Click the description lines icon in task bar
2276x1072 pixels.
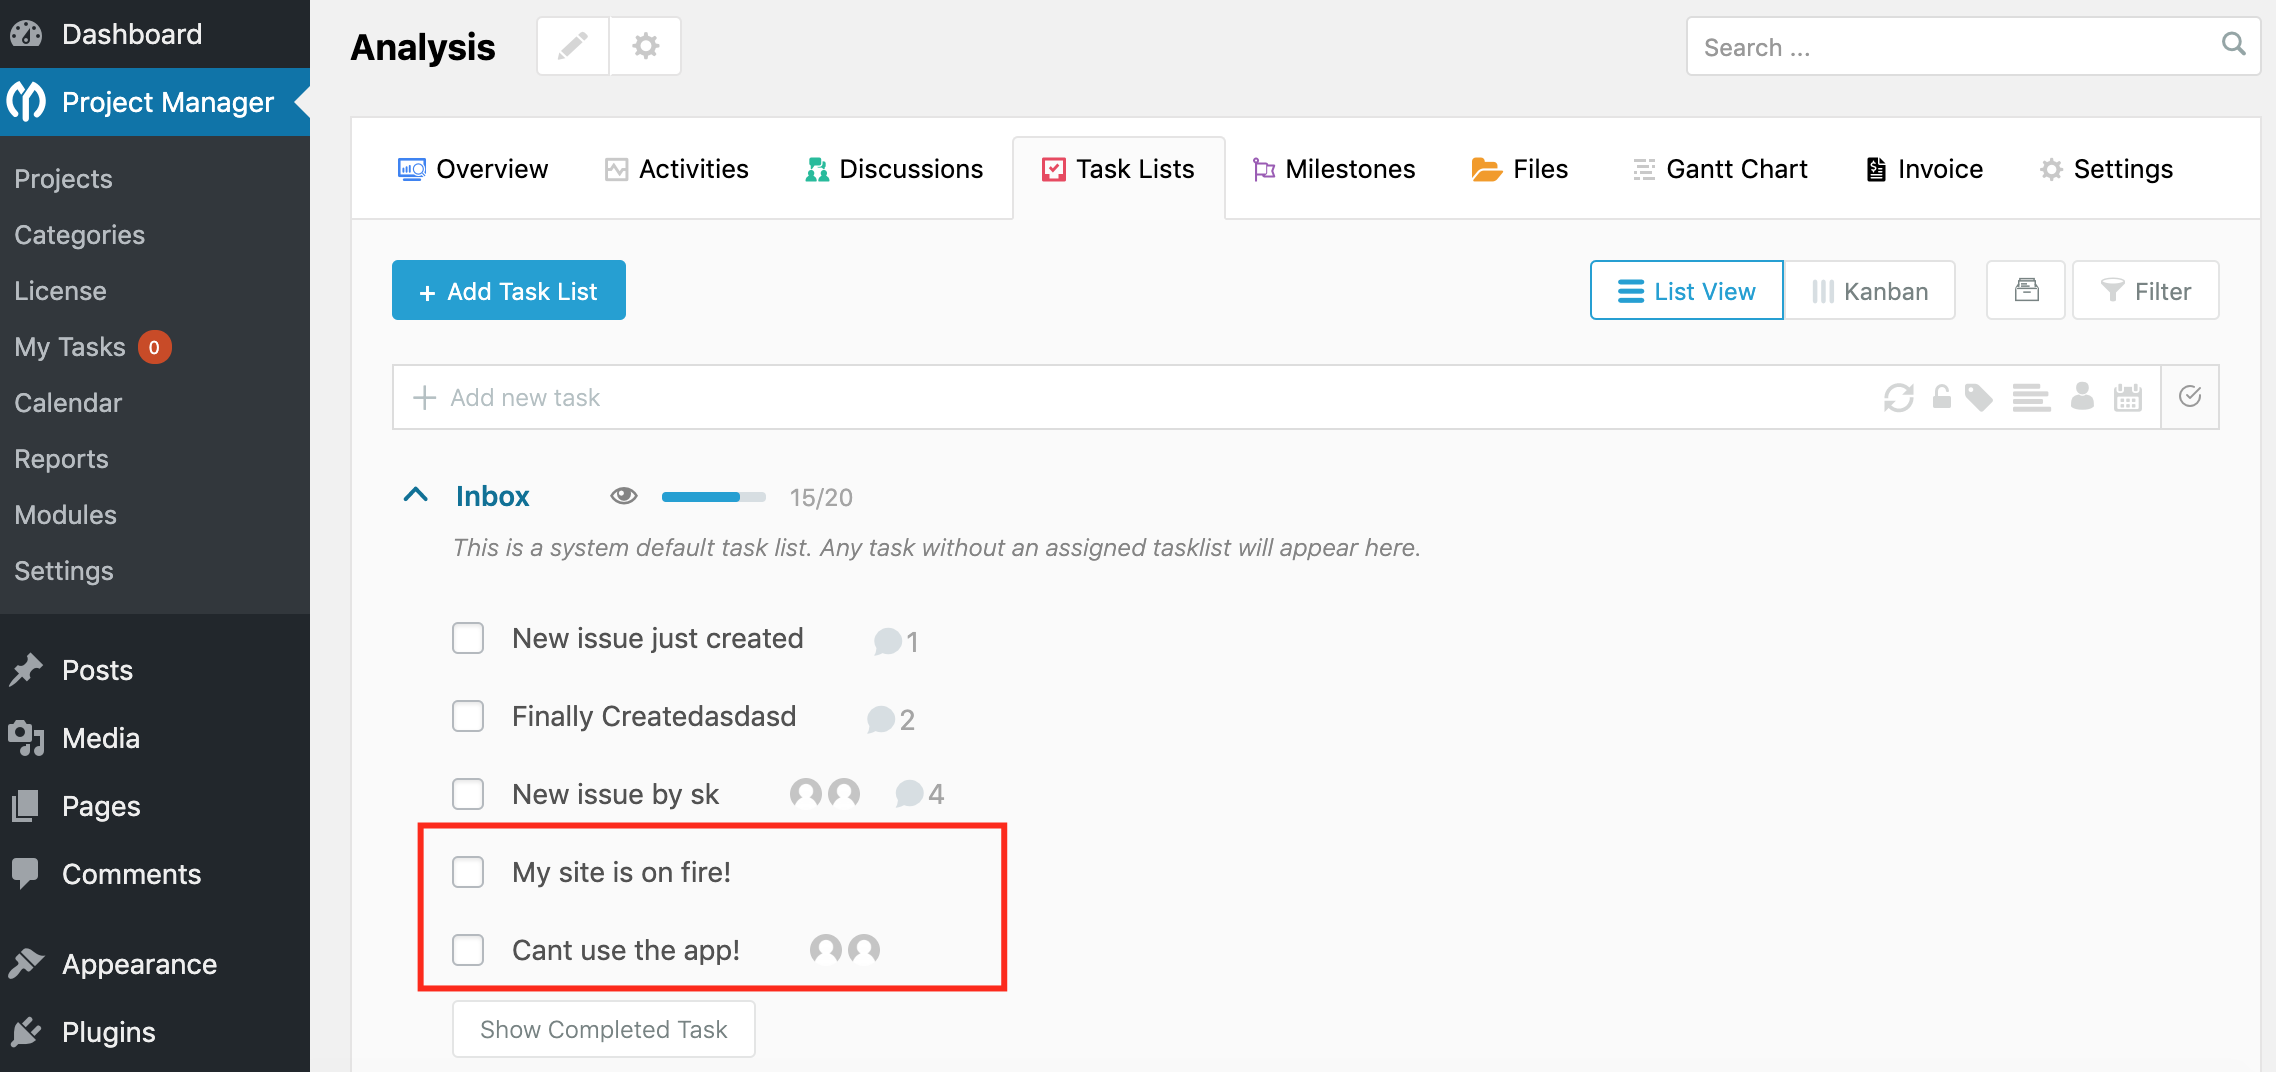coord(2031,397)
